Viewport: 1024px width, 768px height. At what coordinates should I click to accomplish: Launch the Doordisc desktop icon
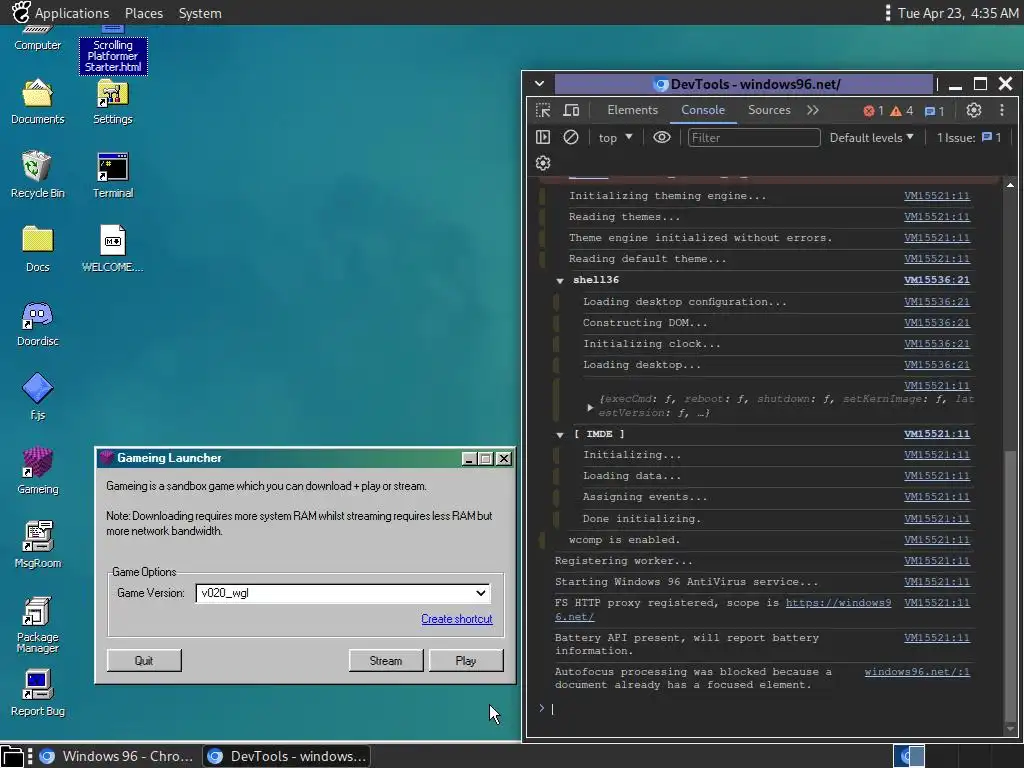click(x=37, y=323)
